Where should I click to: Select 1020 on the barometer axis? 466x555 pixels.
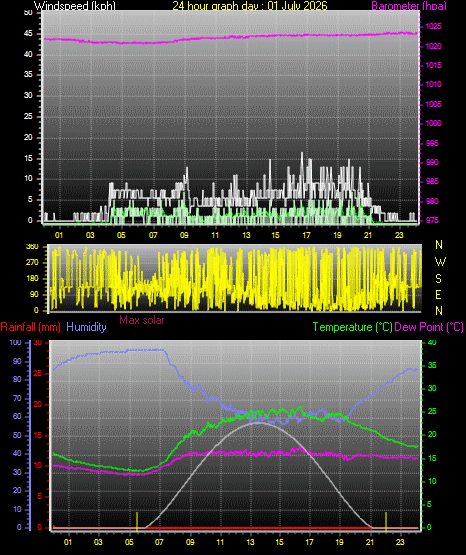point(433,46)
